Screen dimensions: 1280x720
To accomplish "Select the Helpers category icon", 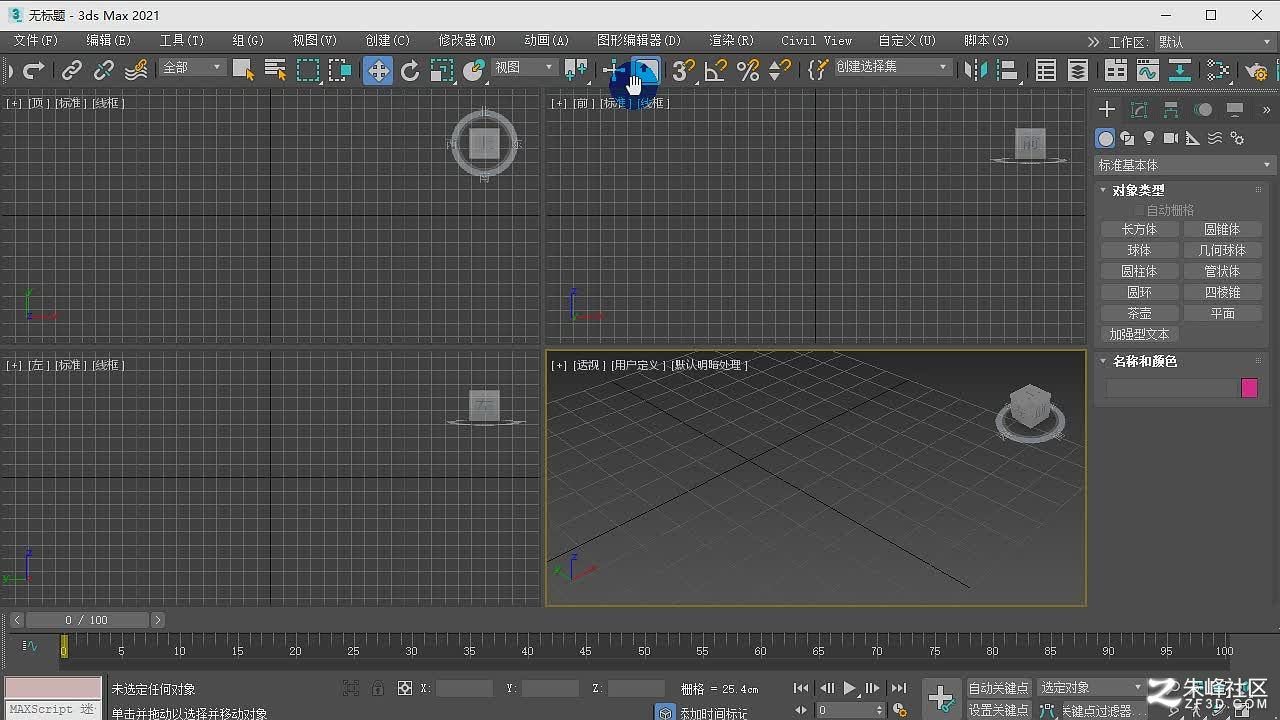I will [x=1193, y=138].
